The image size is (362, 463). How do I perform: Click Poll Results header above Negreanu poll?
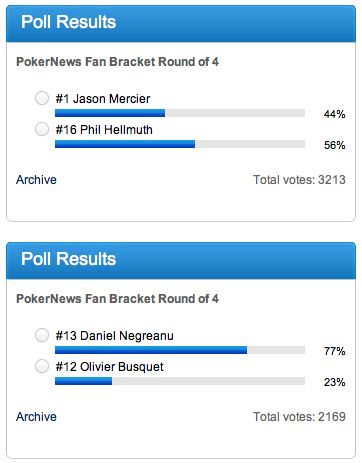tap(181, 260)
